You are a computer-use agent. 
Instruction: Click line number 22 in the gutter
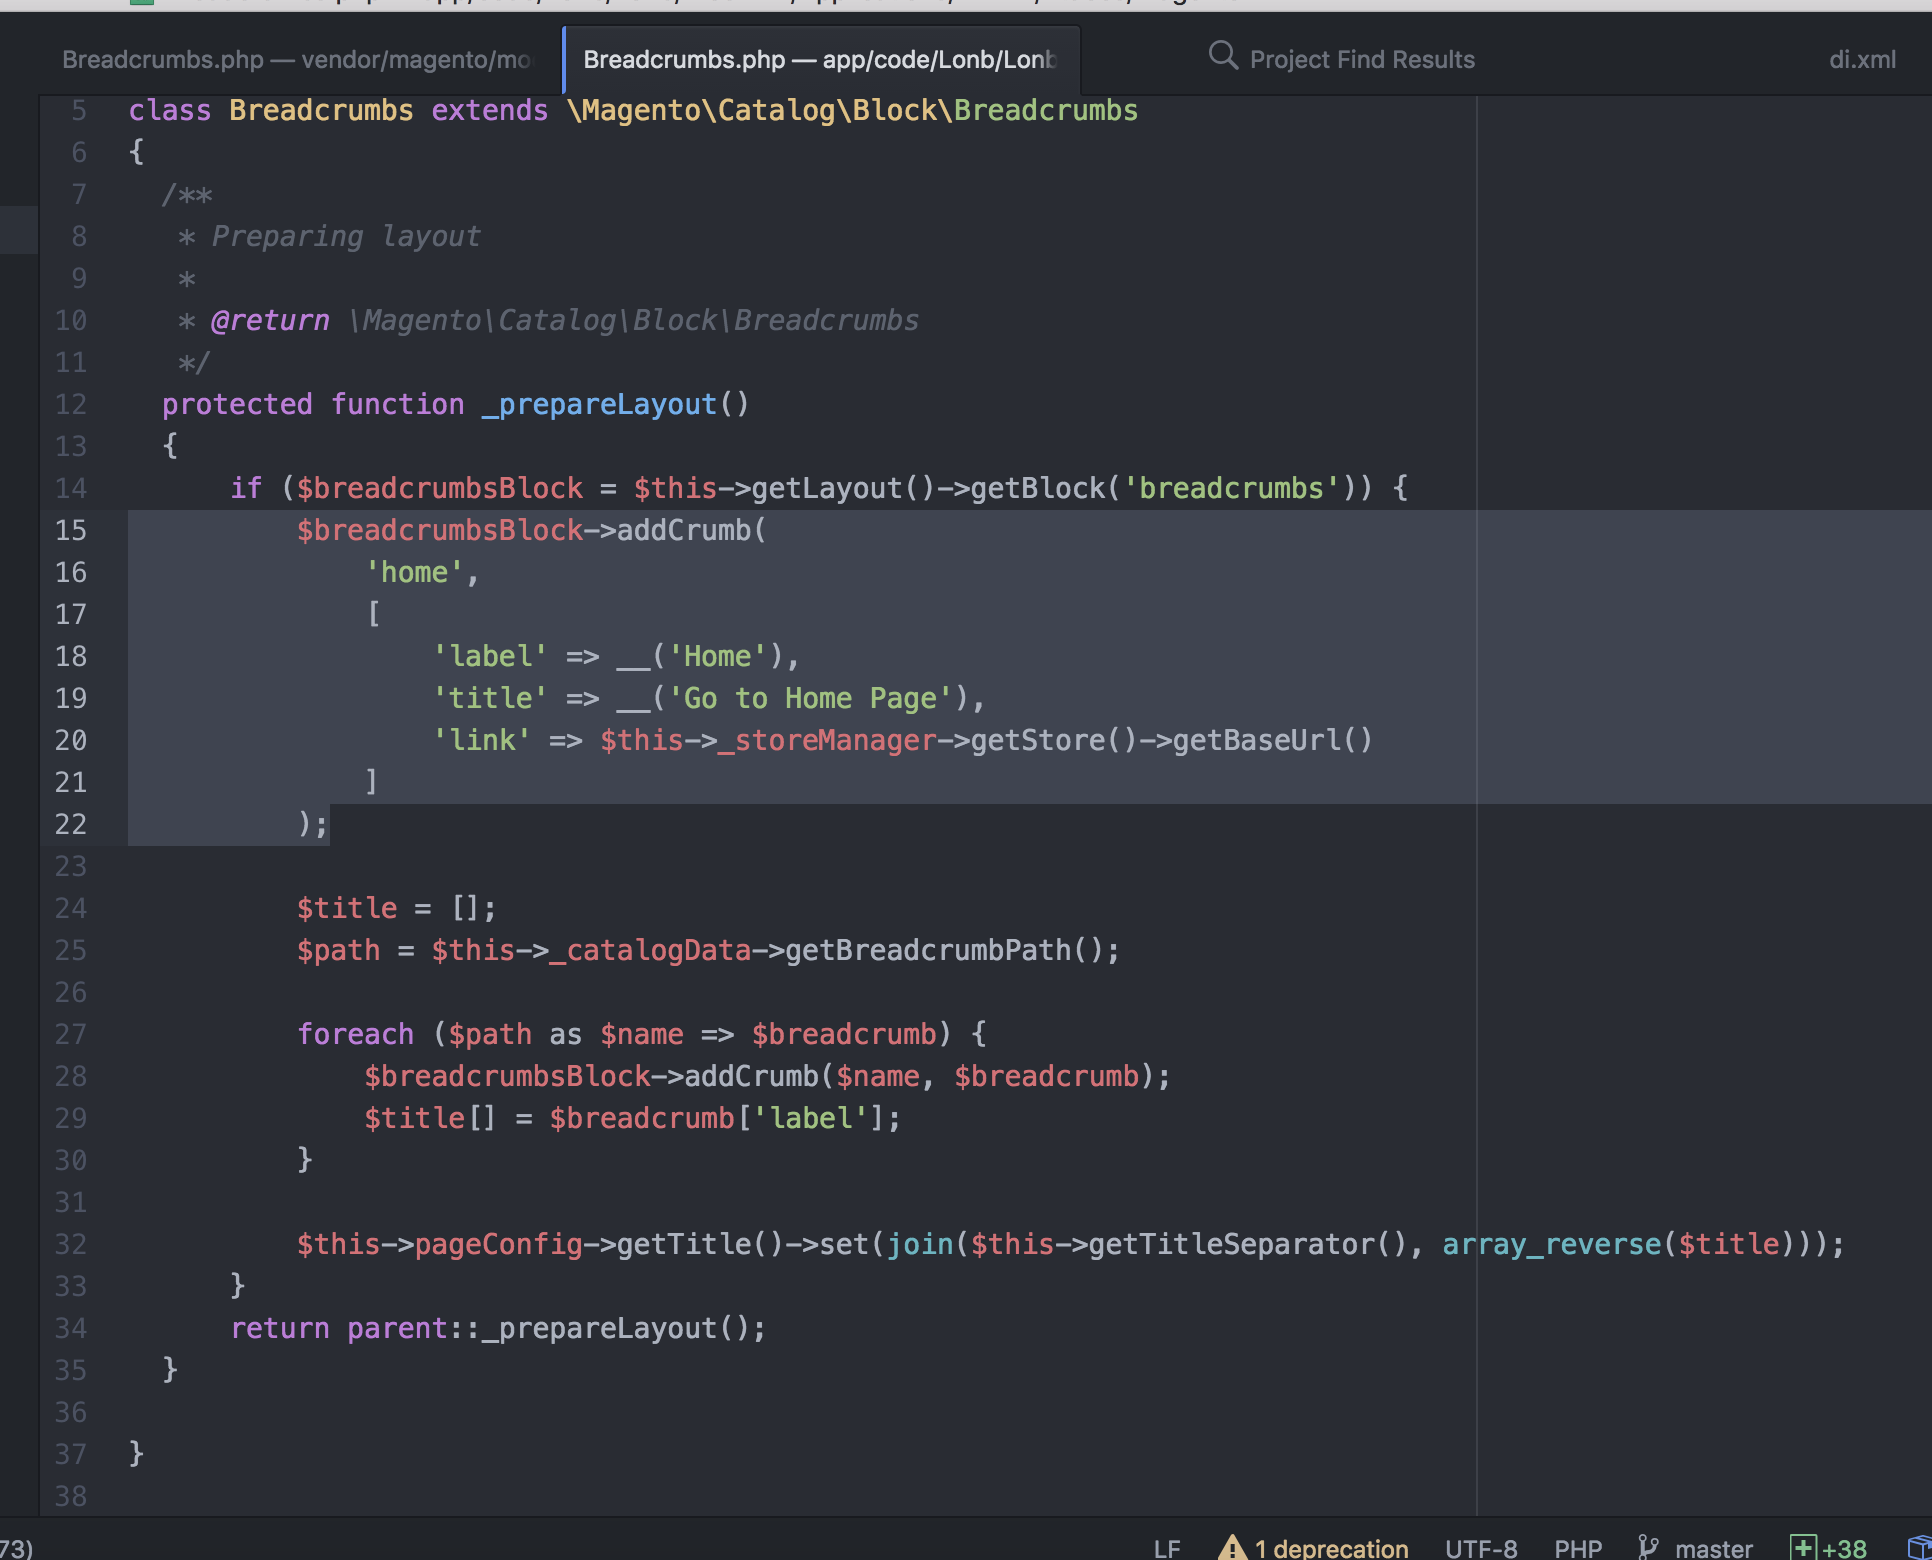[70, 824]
